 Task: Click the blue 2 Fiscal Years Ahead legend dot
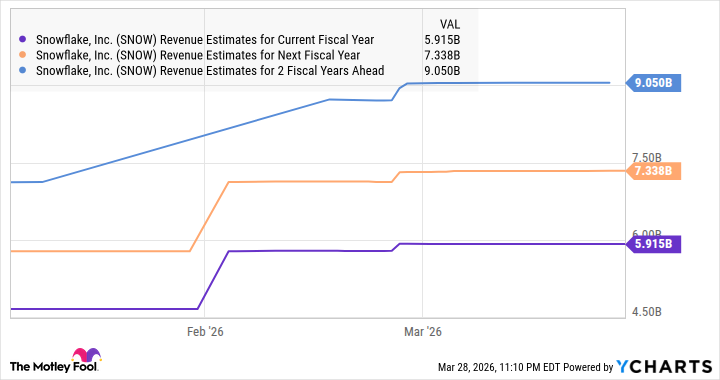[23, 71]
